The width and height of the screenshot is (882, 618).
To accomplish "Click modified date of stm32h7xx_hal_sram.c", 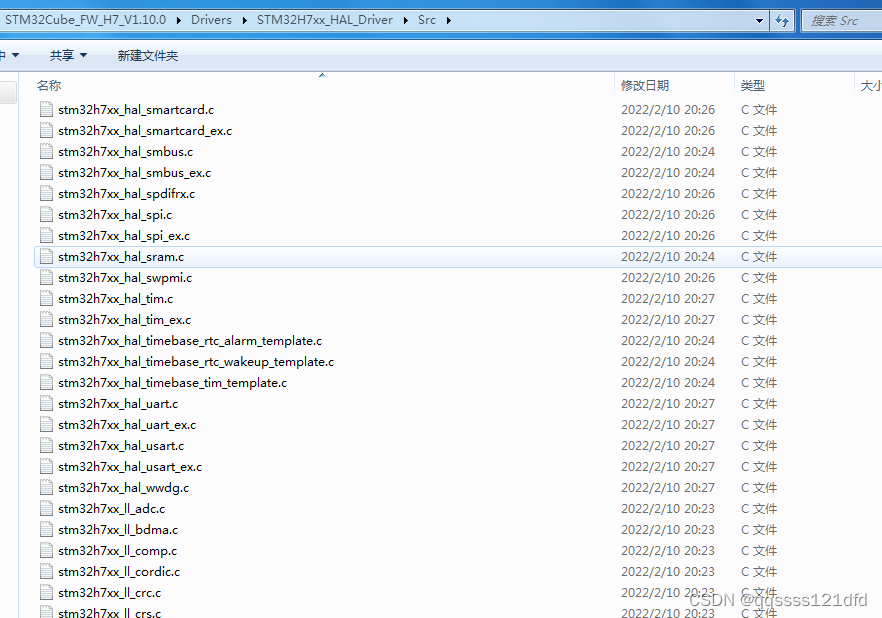I will (x=668, y=257).
